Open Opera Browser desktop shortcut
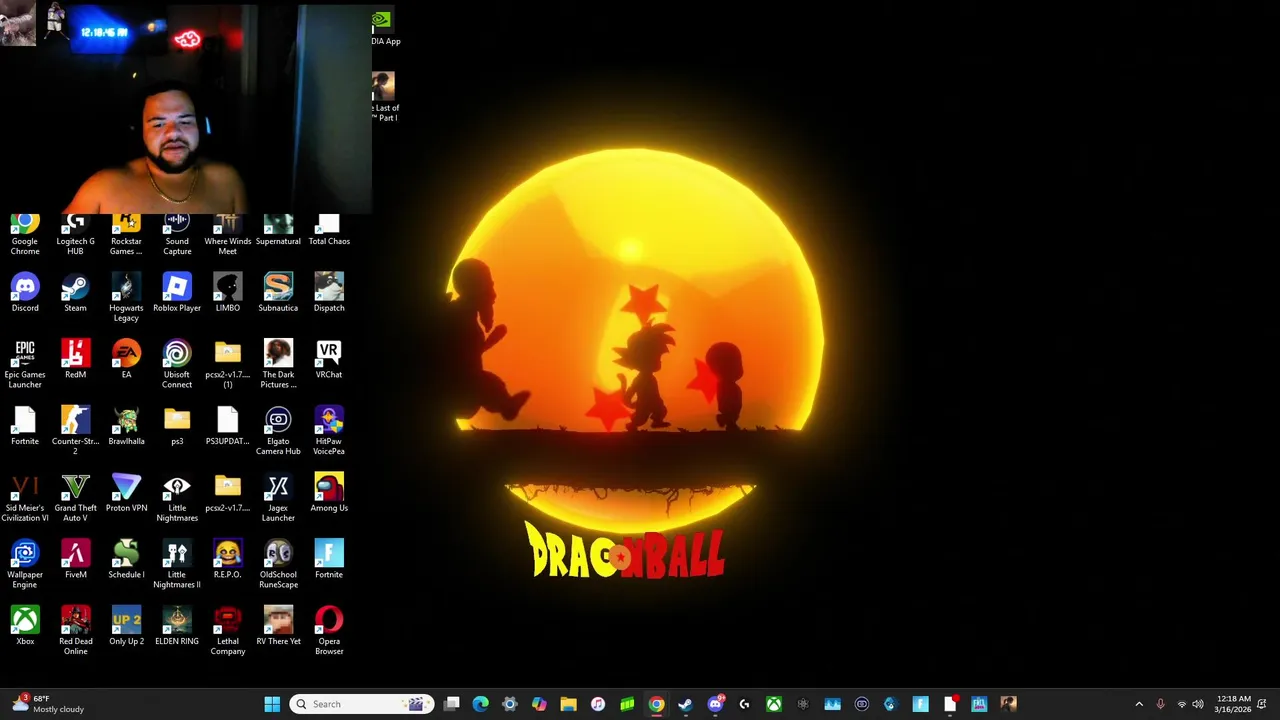Viewport: 1280px width, 720px height. [x=329, y=631]
